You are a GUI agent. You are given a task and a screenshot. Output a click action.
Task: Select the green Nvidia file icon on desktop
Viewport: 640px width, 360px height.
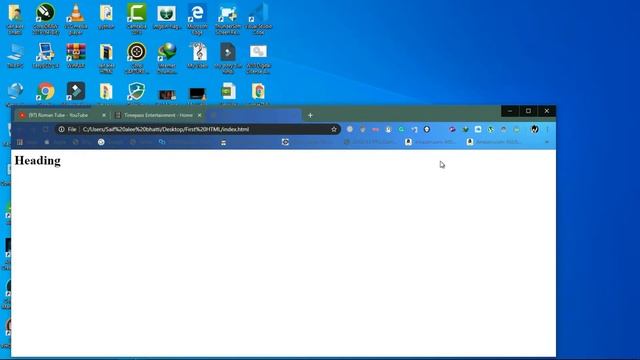(228, 92)
